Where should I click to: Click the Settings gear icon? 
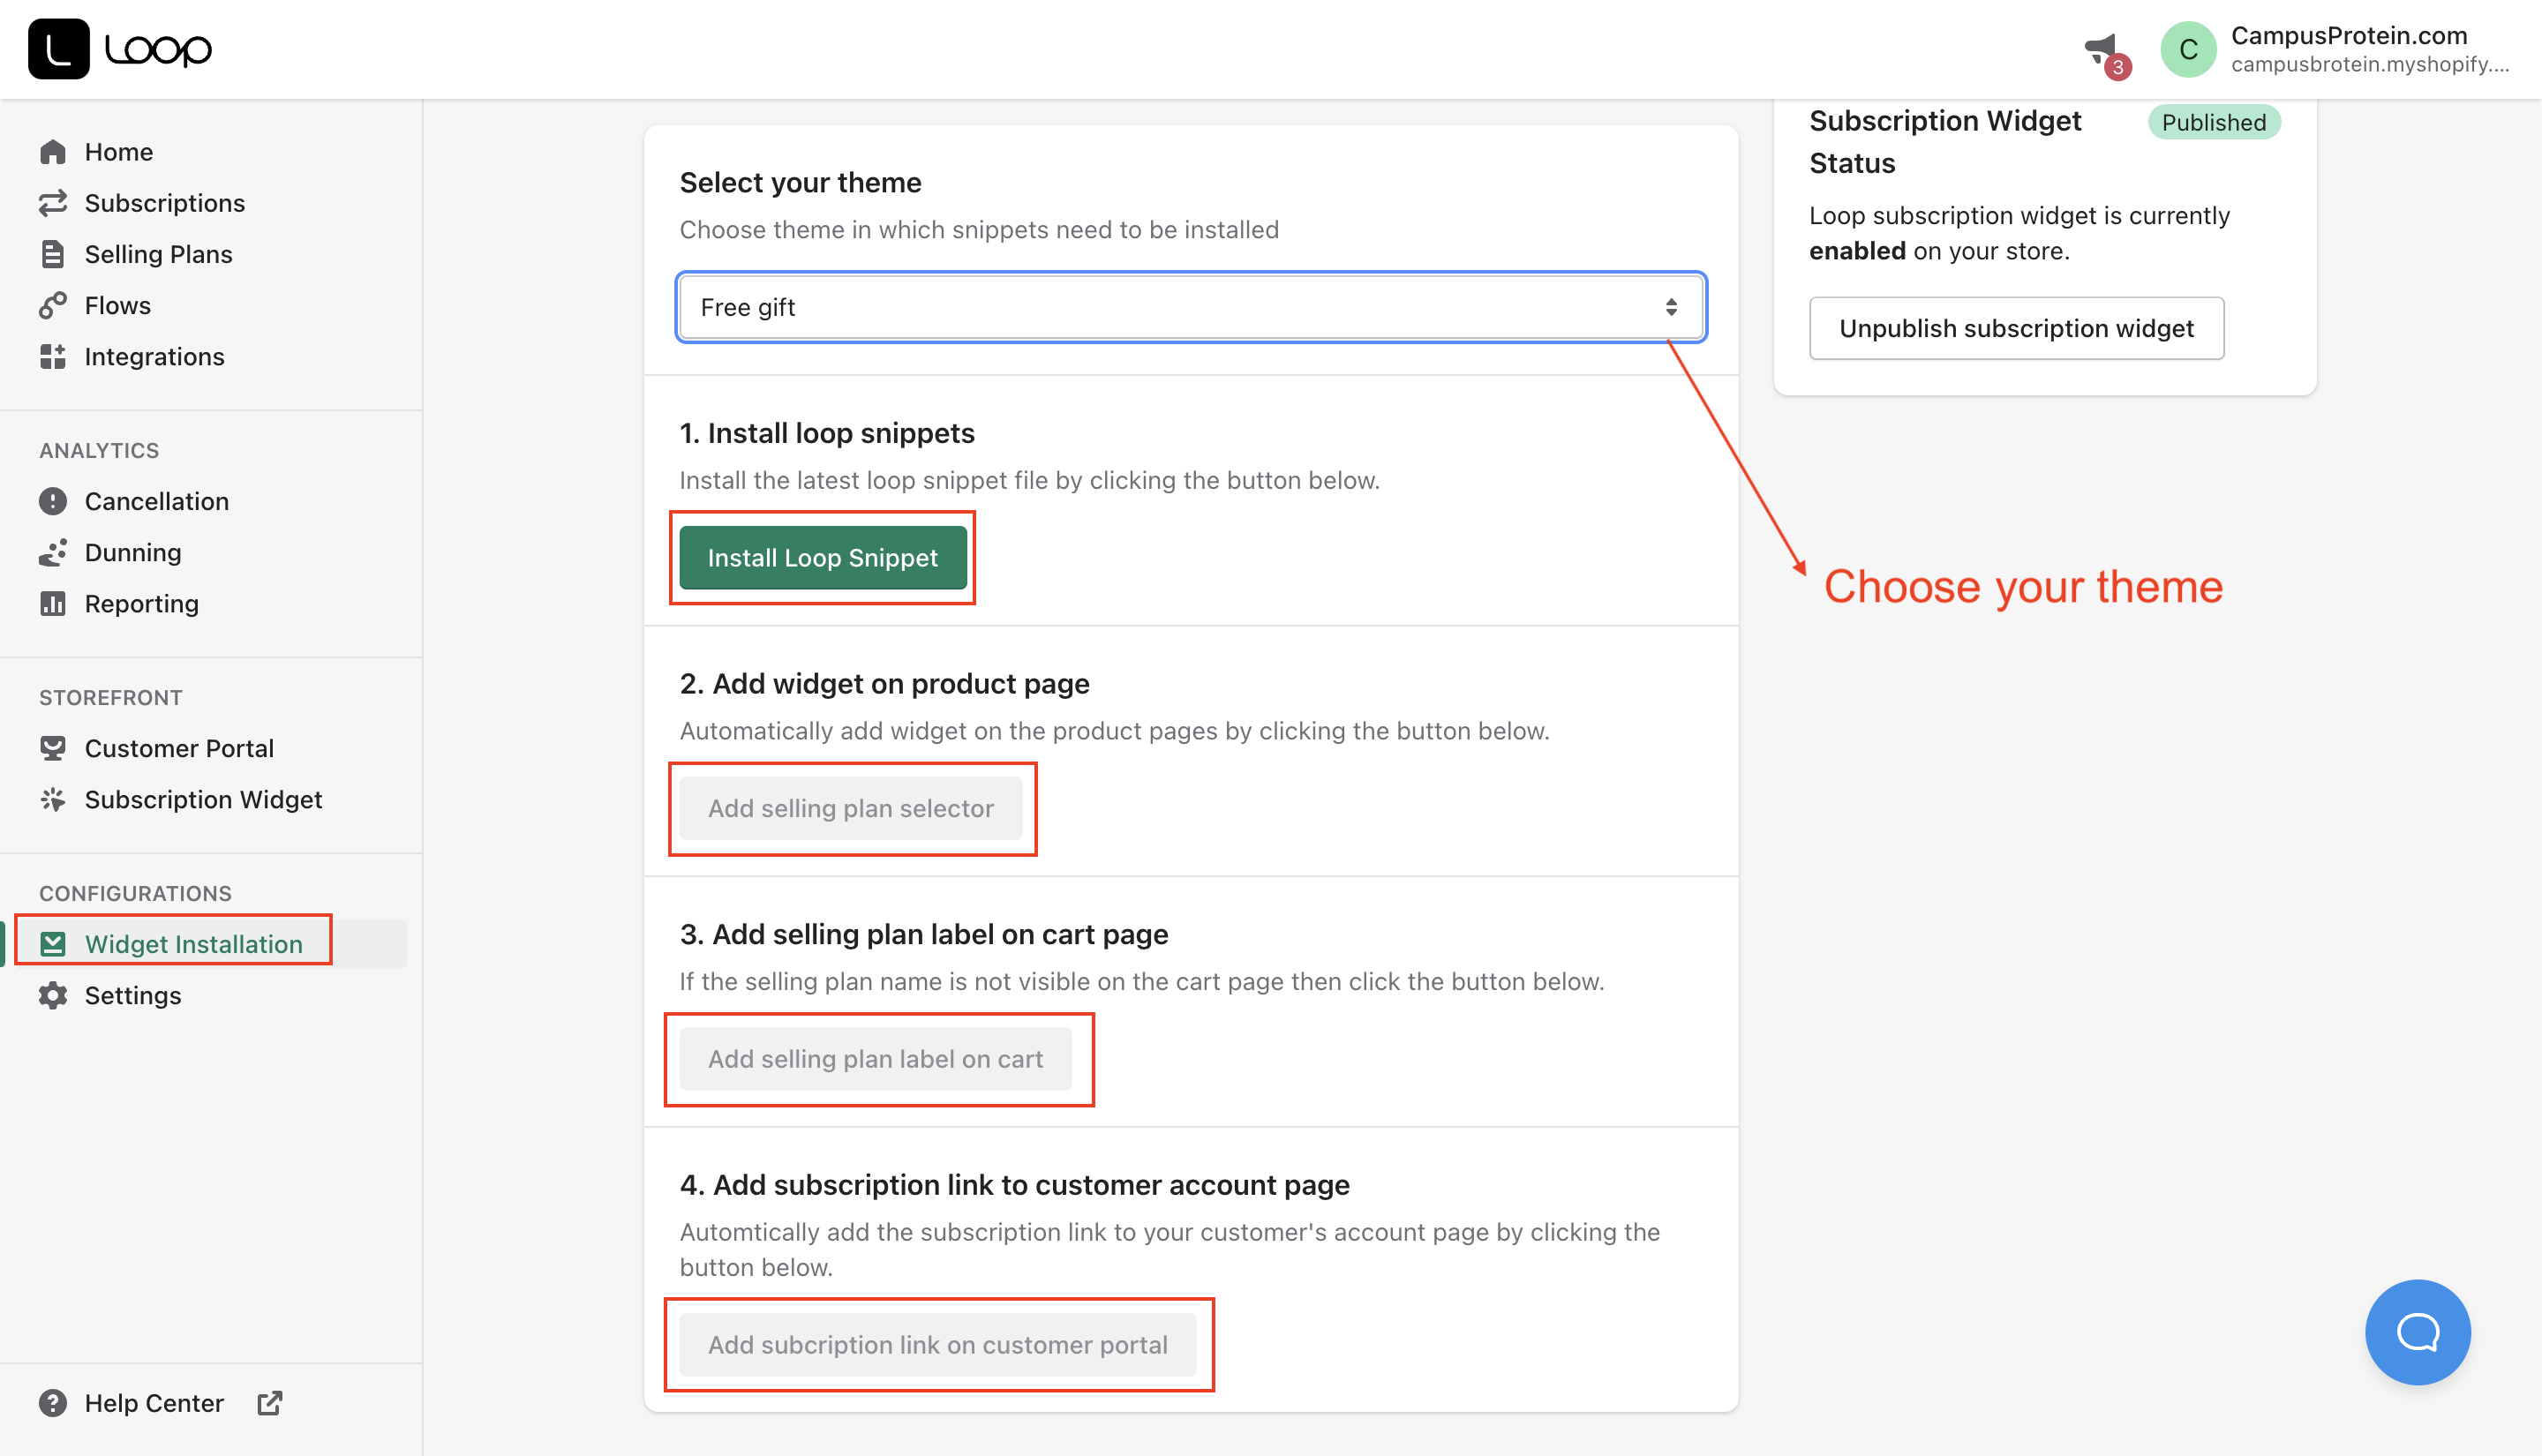(x=53, y=995)
